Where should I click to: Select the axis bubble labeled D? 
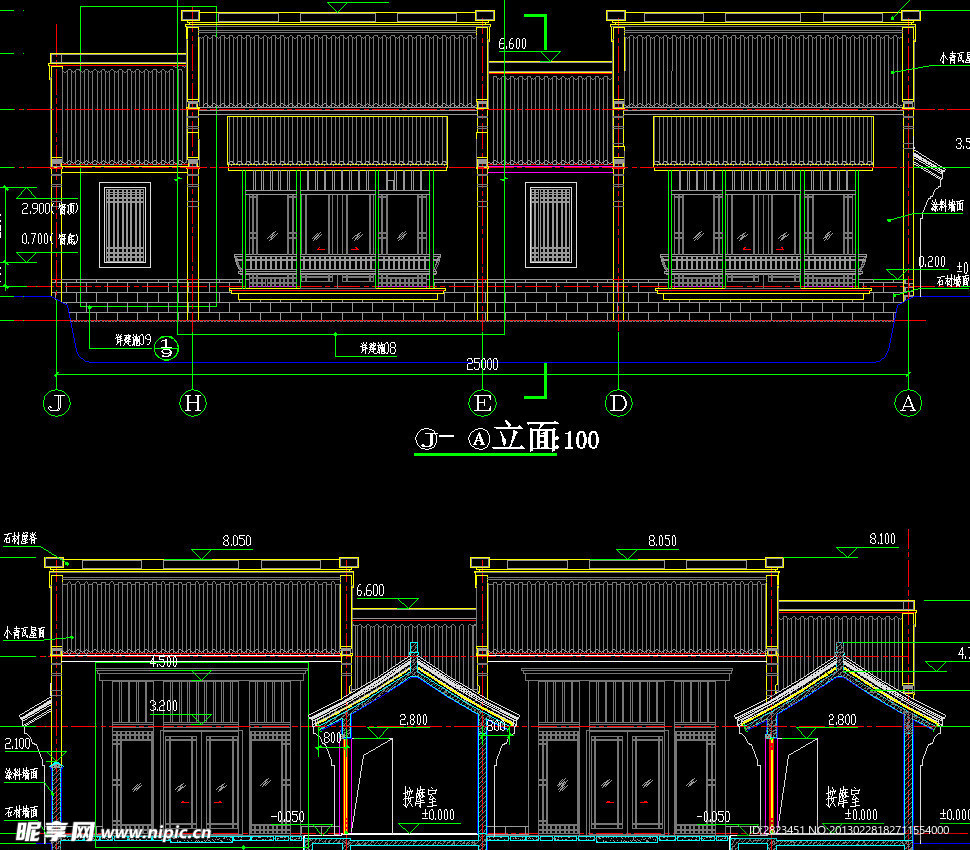pos(619,403)
